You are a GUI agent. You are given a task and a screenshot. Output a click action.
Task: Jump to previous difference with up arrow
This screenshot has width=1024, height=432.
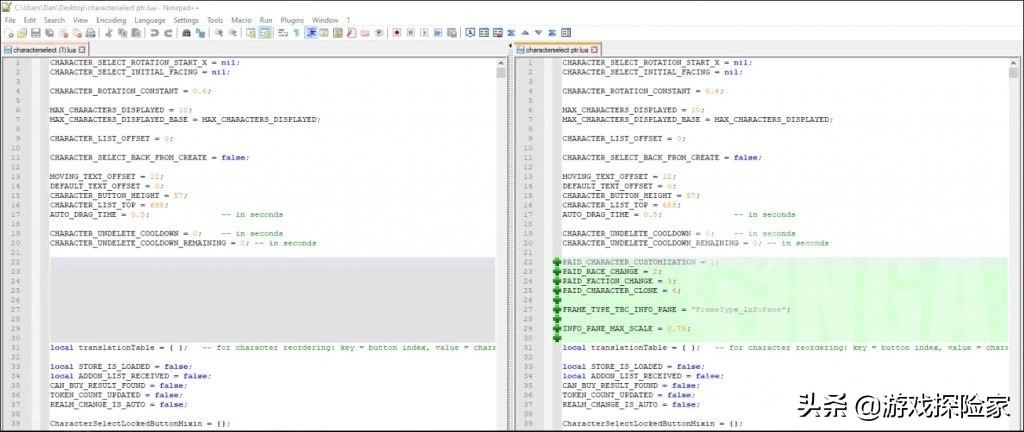coord(525,33)
